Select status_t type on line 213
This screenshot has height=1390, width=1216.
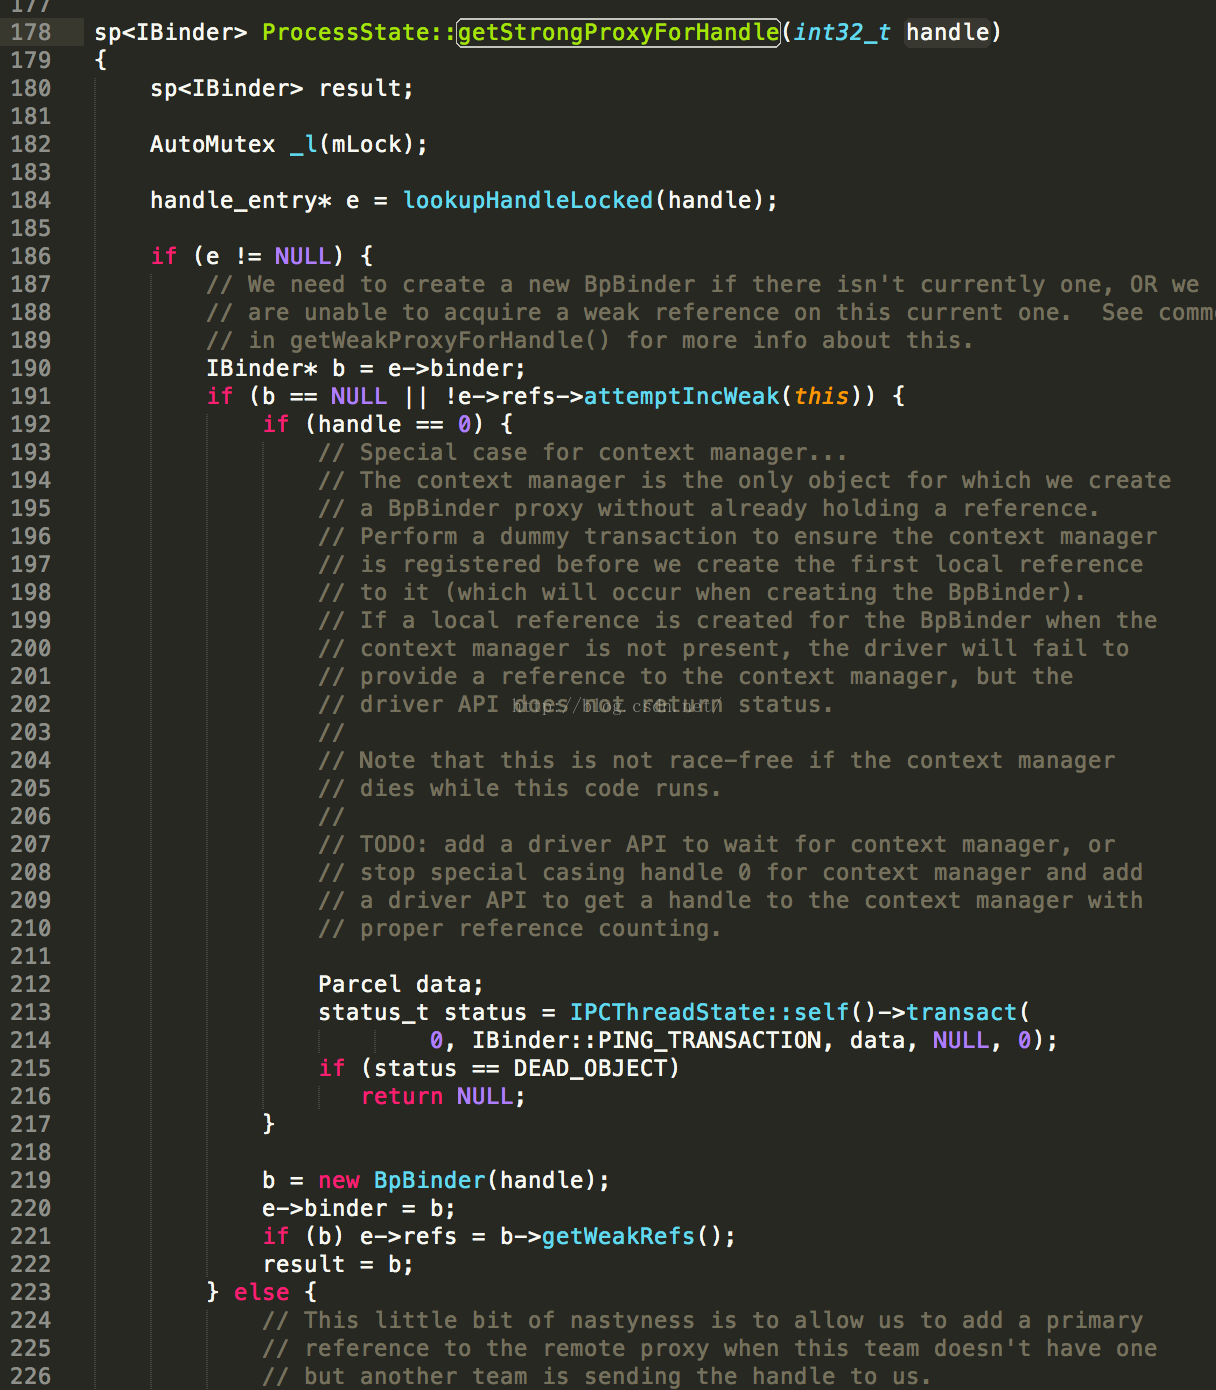click(x=374, y=1012)
